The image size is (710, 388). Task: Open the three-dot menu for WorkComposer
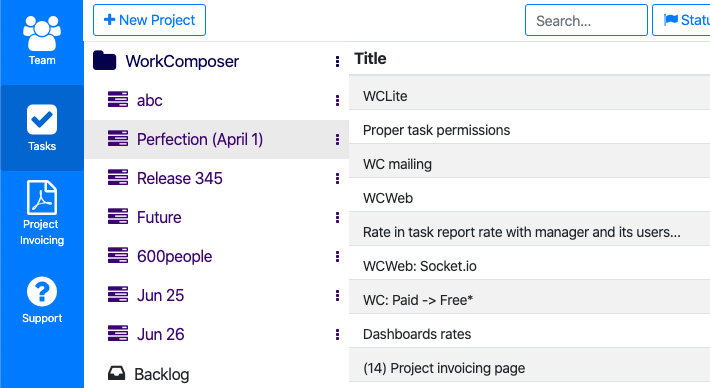pos(337,62)
